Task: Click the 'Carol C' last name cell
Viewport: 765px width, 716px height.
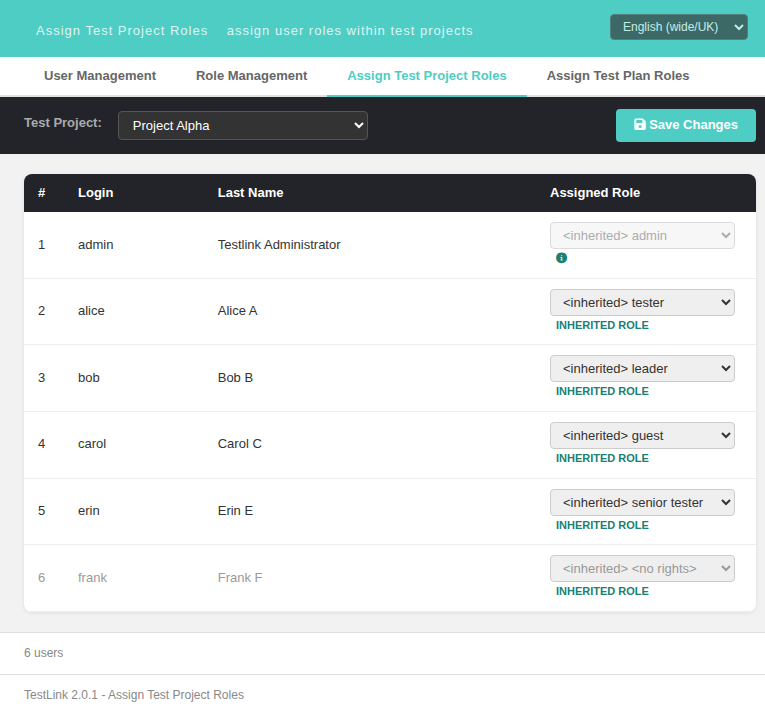Action: pyautogui.click(x=240, y=443)
